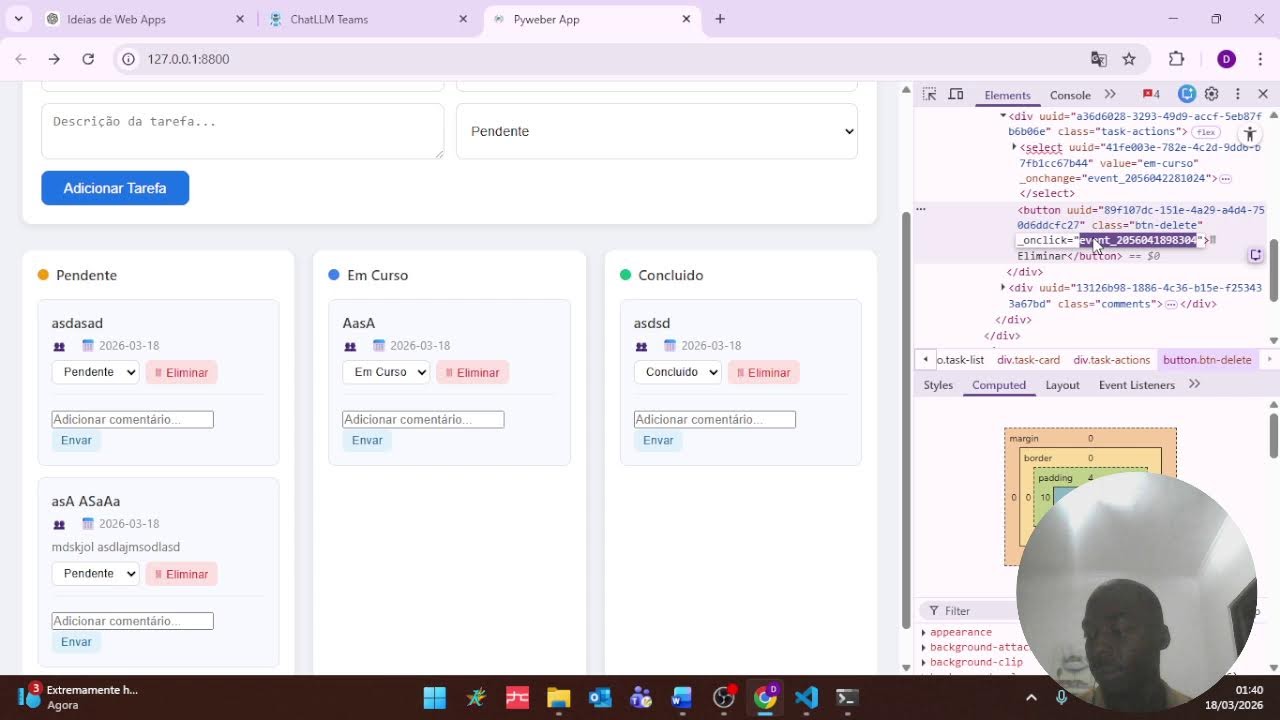Open the Pendente status dropdown in the new task form
1280x720 pixels.
(657, 131)
